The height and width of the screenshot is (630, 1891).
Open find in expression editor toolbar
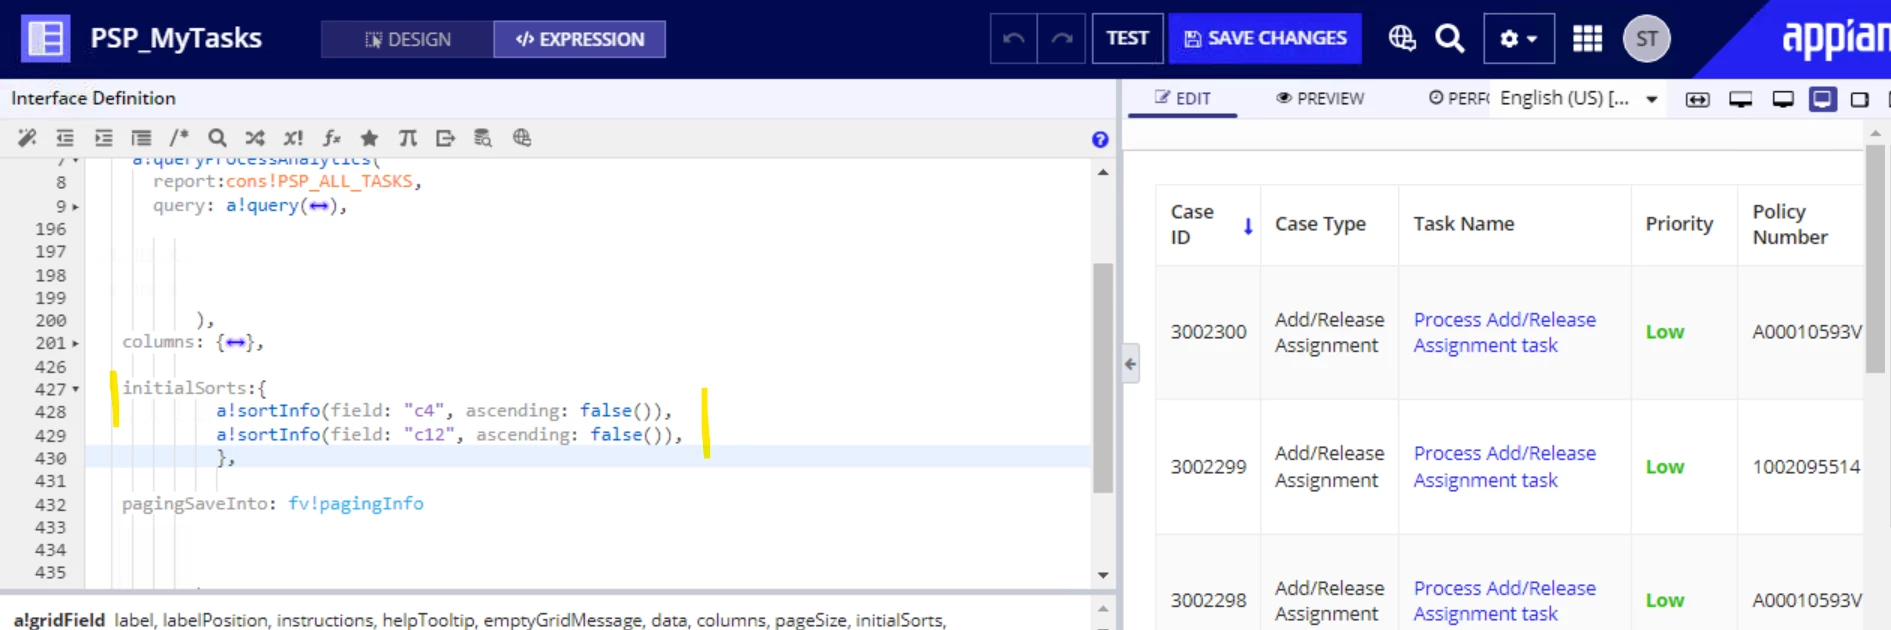[x=217, y=138]
